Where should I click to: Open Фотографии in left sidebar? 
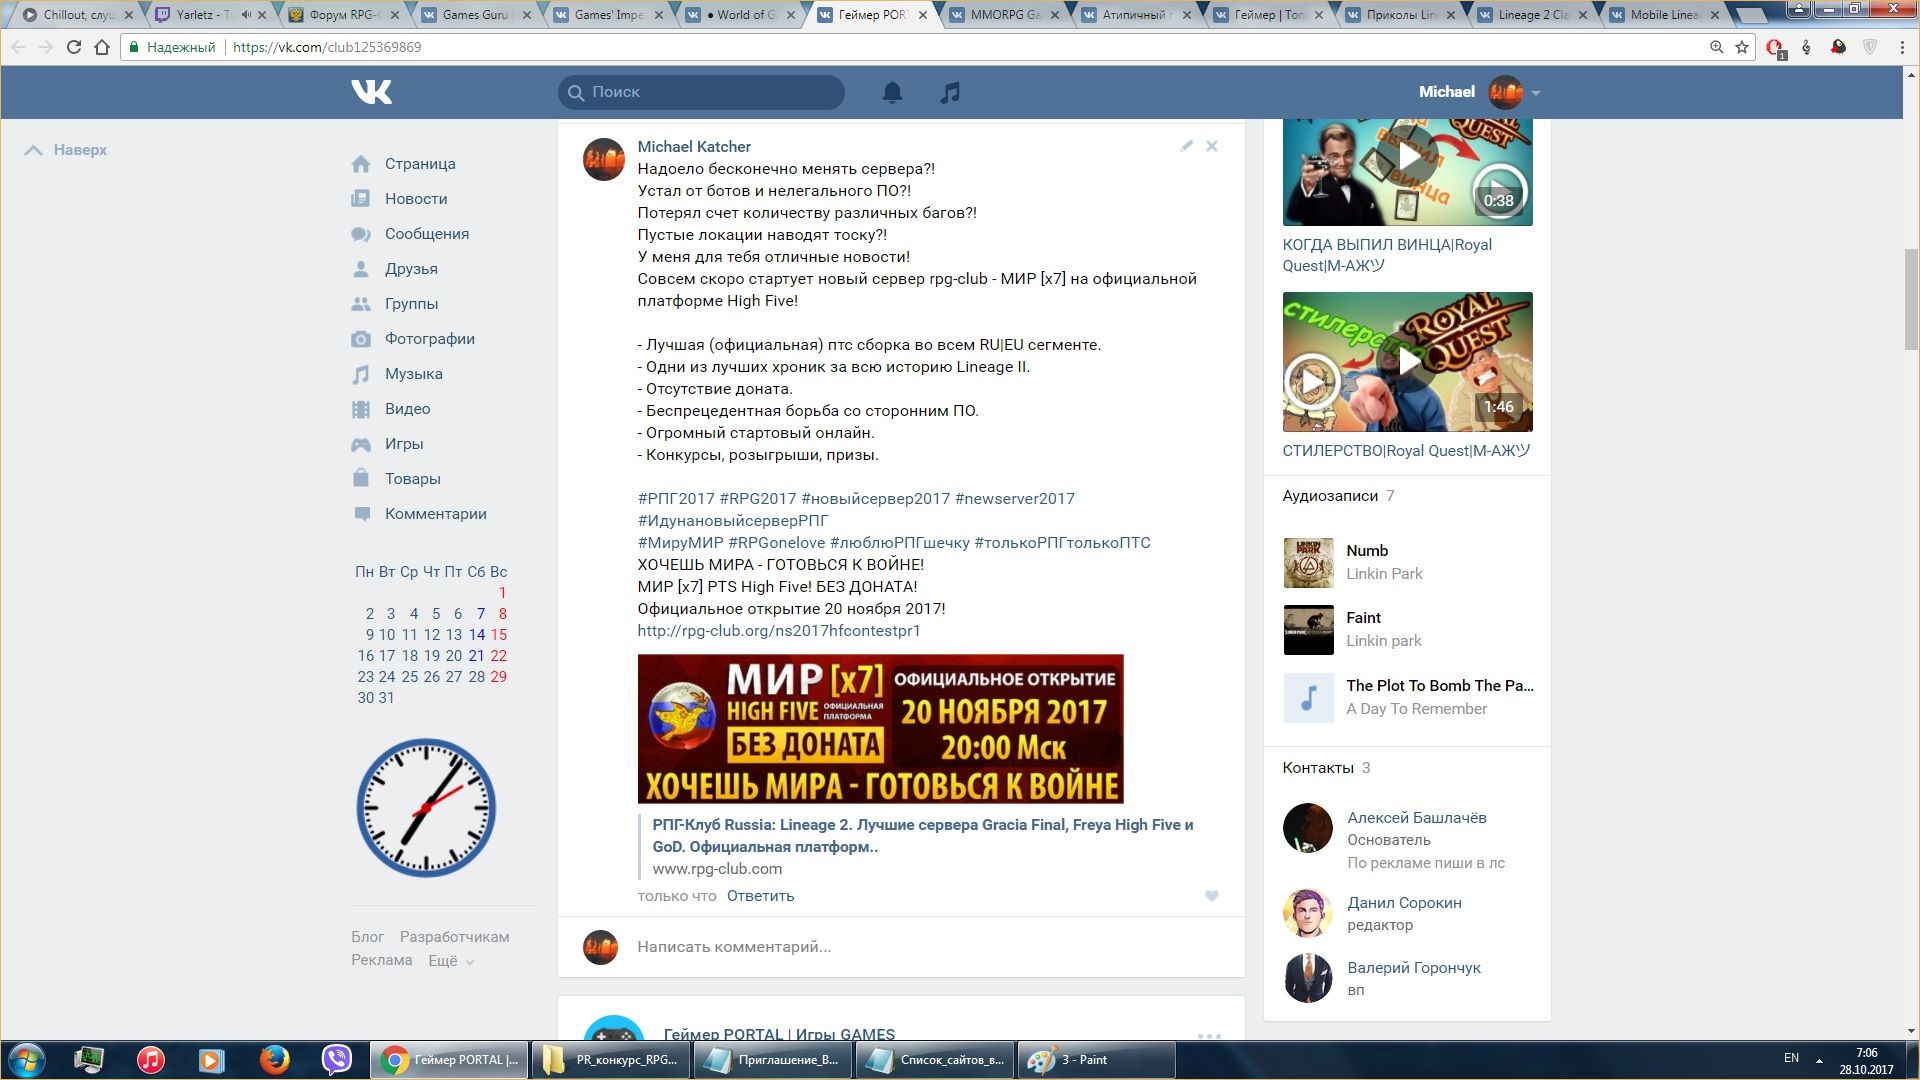click(429, 339)
